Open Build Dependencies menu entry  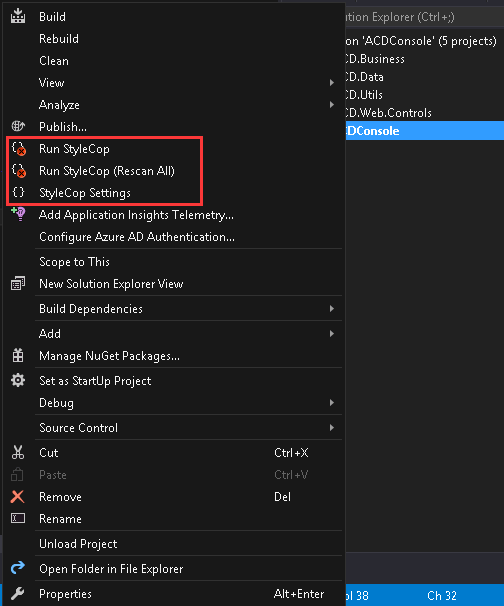click(x=174, y=308)
